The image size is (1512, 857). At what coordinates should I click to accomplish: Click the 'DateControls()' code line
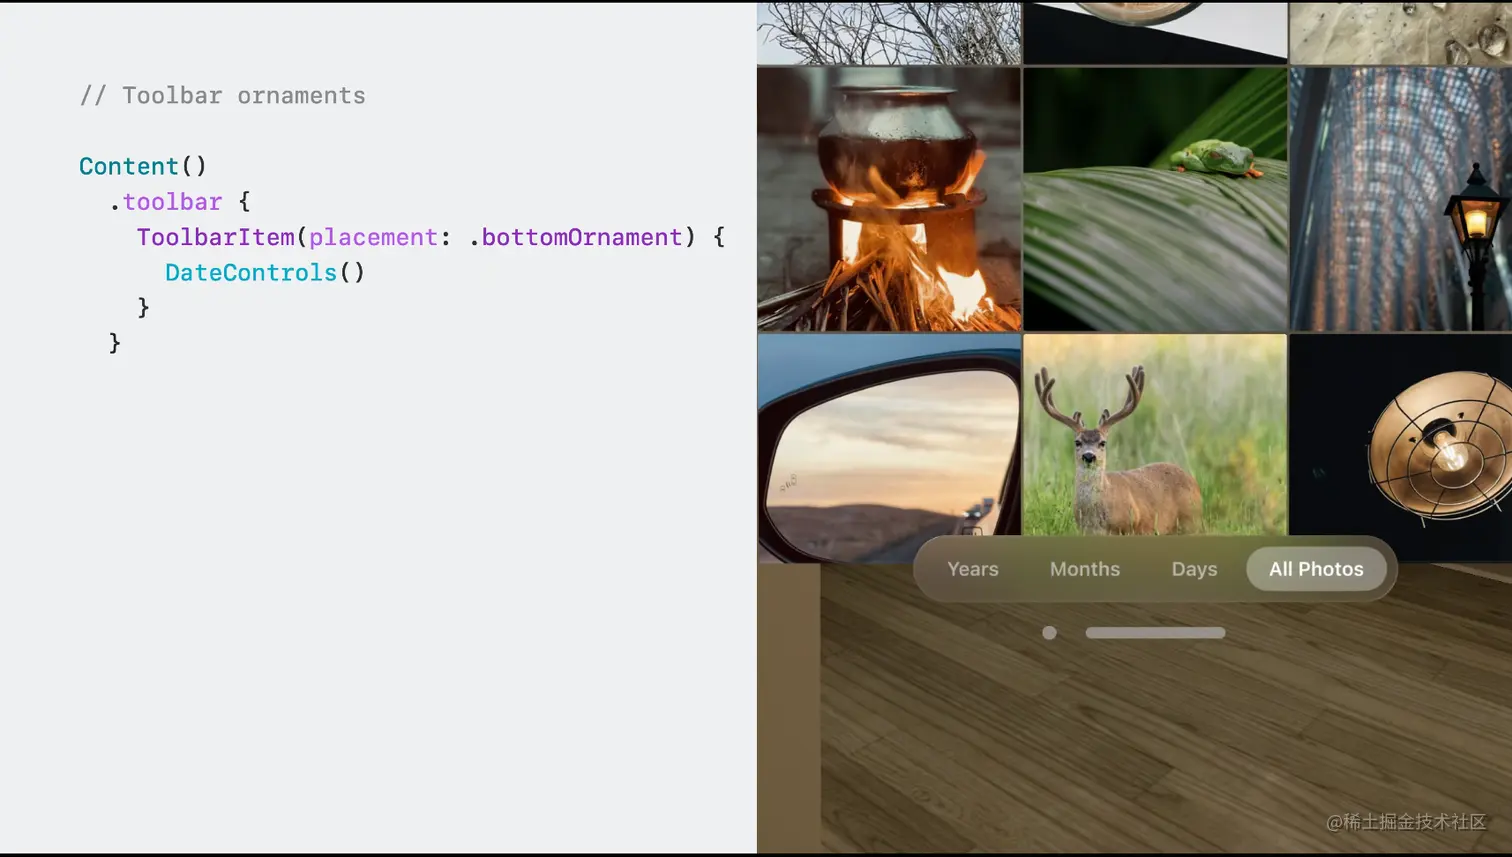point(265,273)
